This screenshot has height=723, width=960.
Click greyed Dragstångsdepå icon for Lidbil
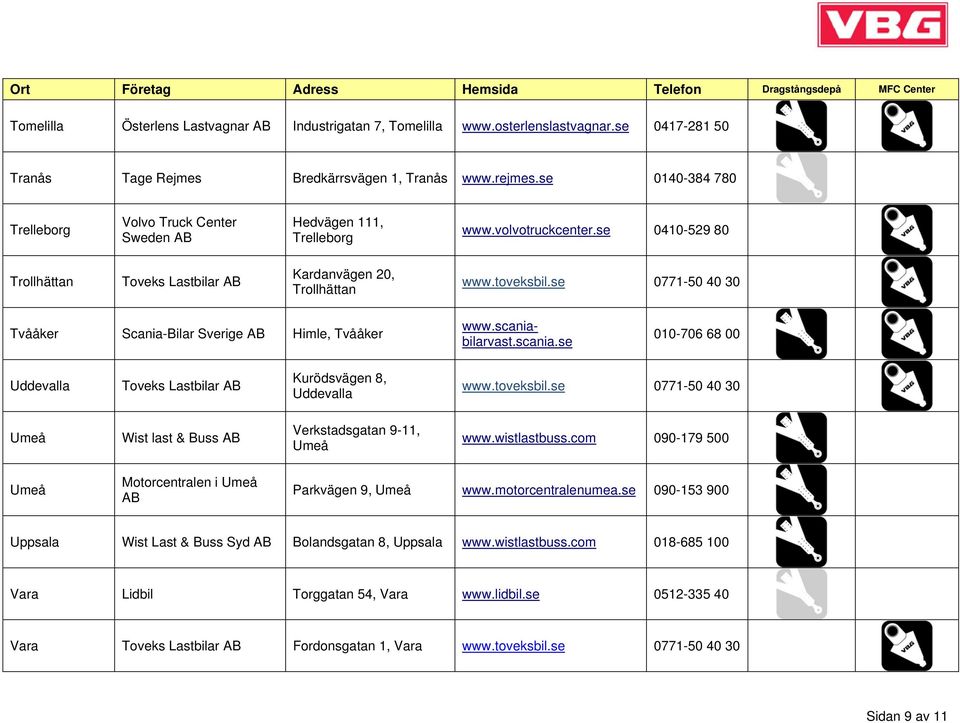point(801,594)
